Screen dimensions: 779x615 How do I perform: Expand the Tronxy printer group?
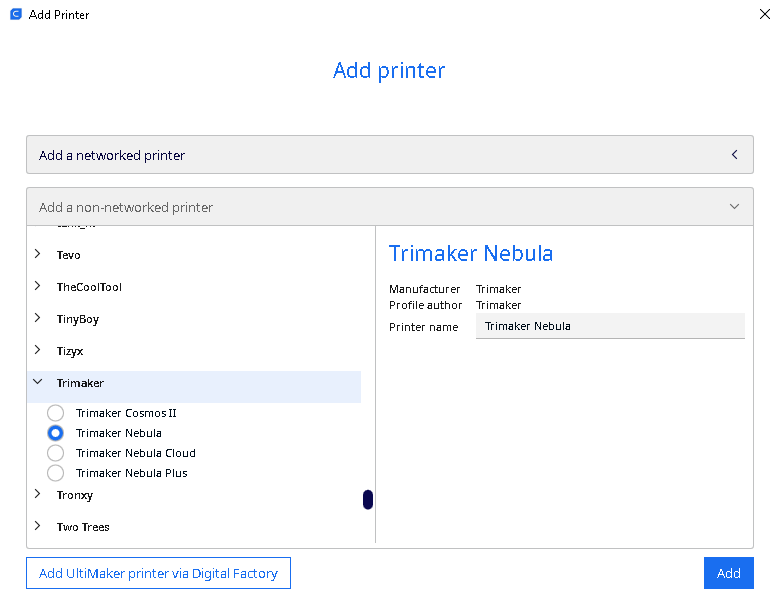coord(38,495)
